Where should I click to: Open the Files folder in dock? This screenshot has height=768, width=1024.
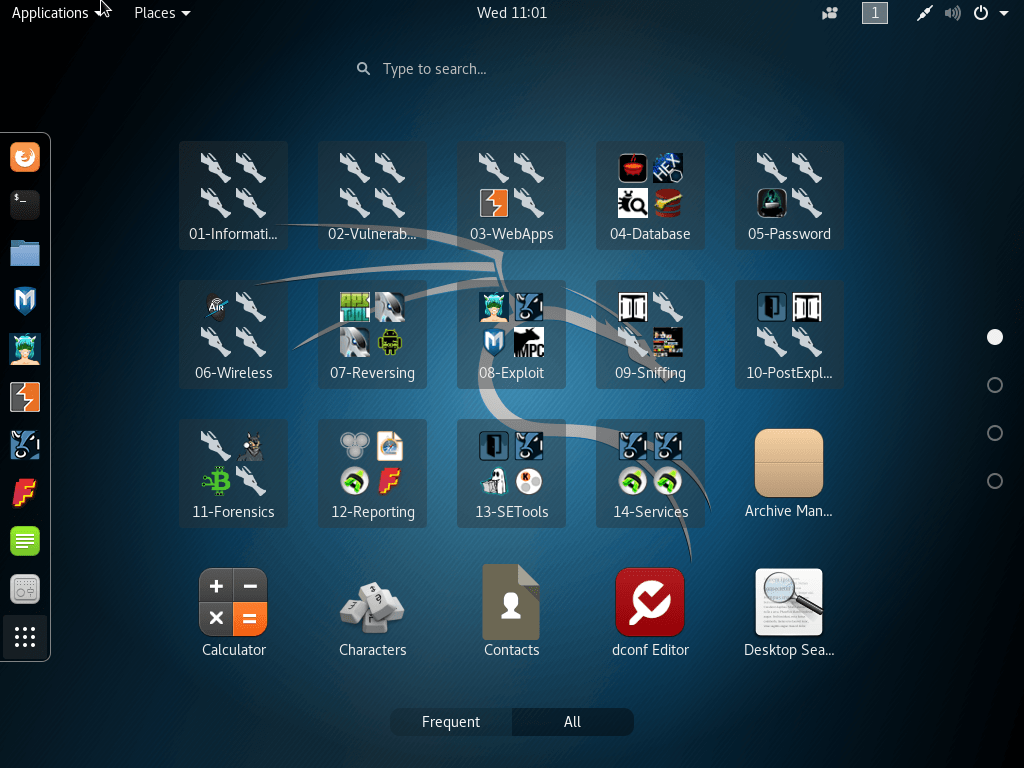25,253
